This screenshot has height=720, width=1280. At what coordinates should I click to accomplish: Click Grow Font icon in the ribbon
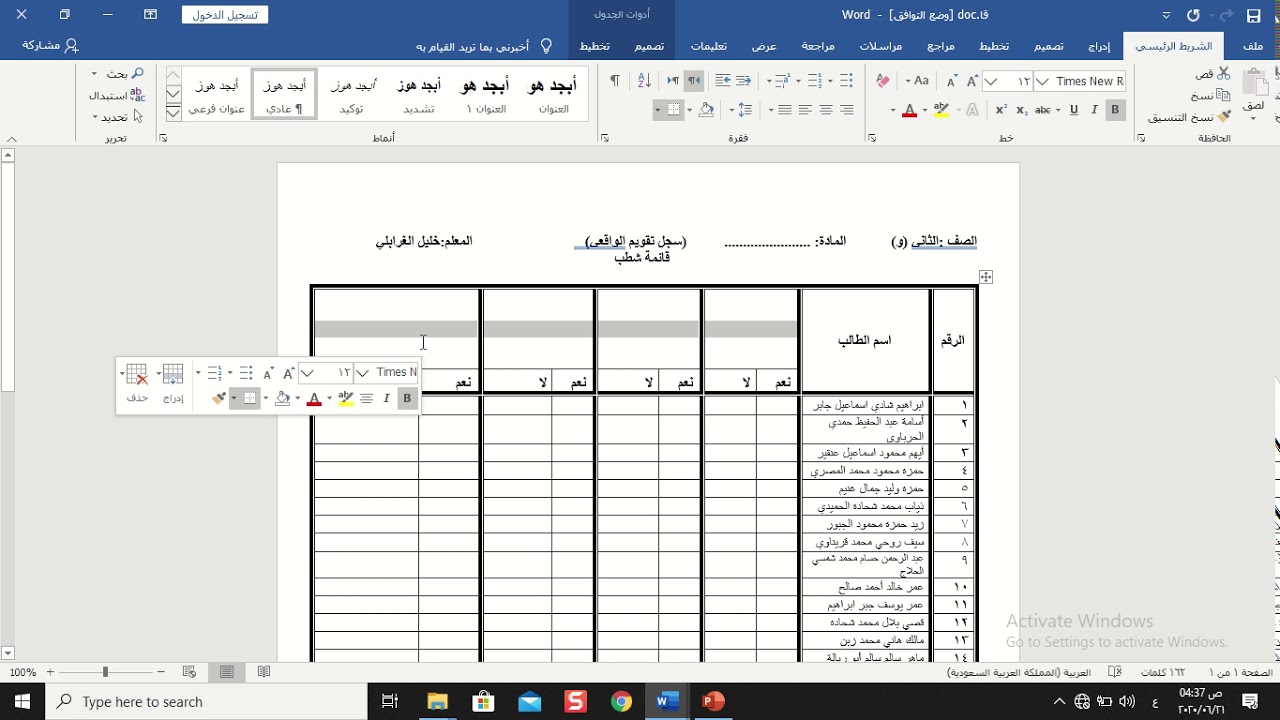[970, 81]
